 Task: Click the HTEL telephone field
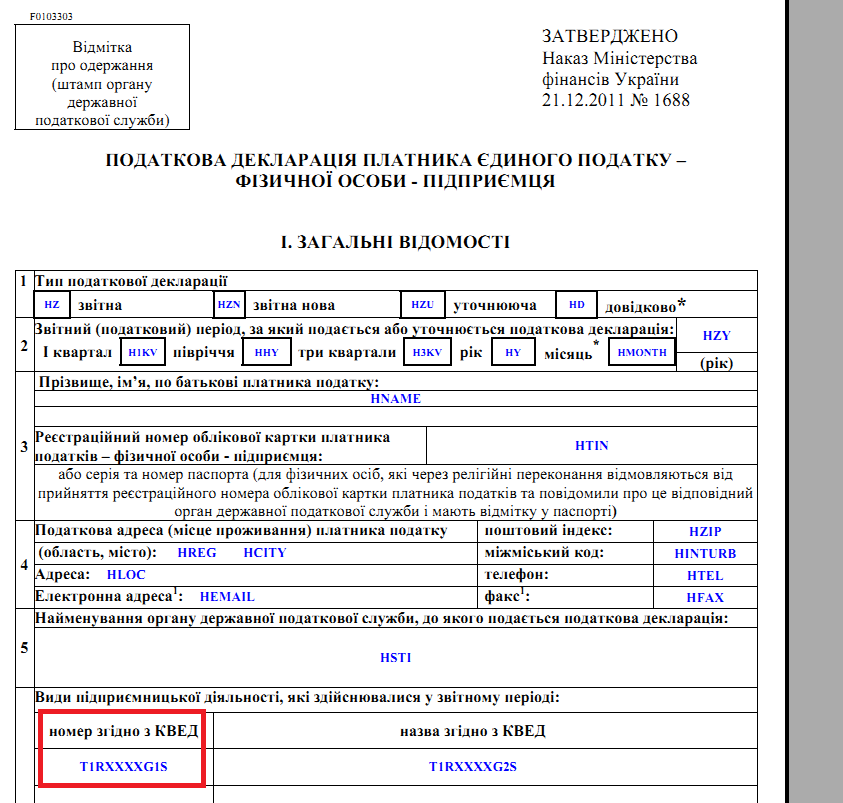705,576
